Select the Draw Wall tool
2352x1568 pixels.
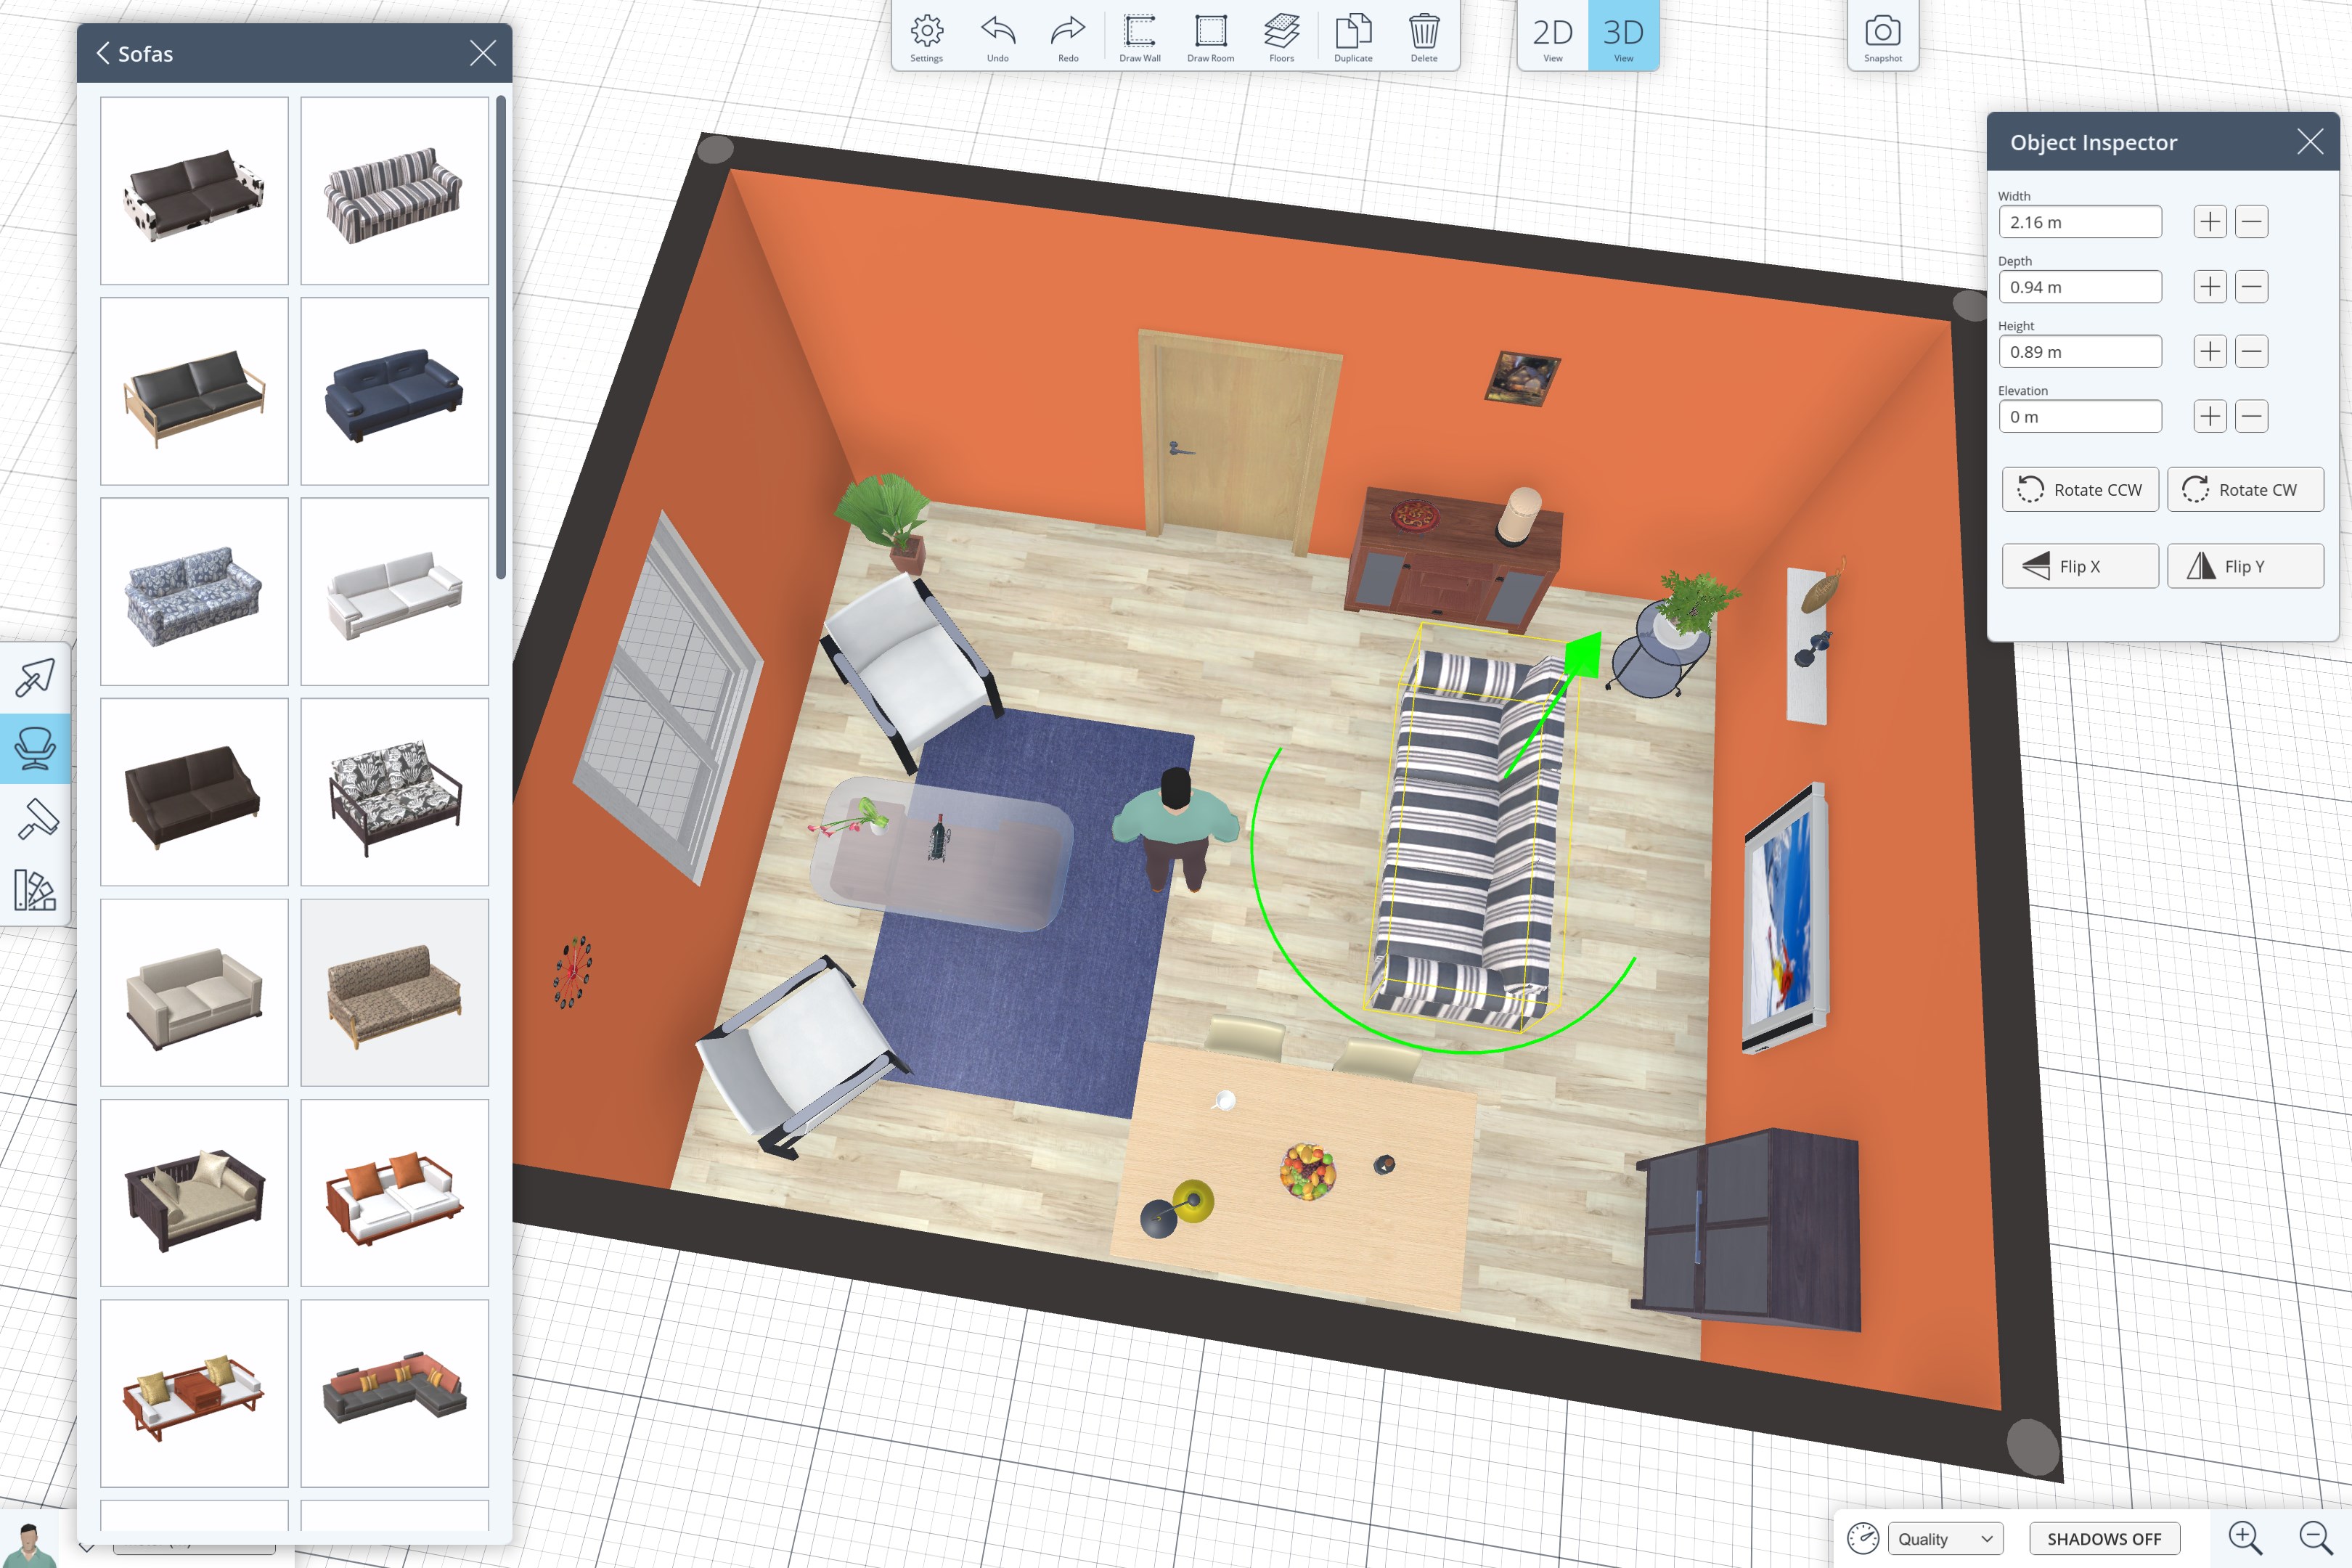[x=1140, y=37]
